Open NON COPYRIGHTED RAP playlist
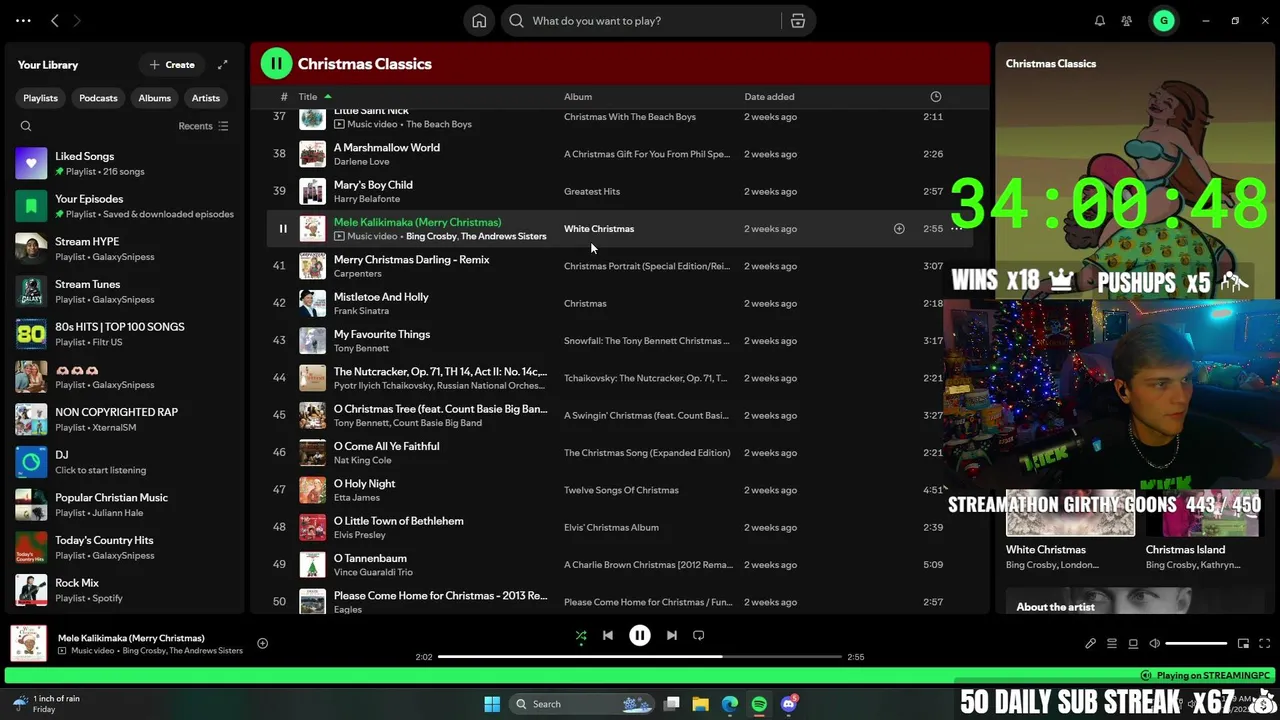The width and height of the screenshot is (1280, 720). [126, 419]
